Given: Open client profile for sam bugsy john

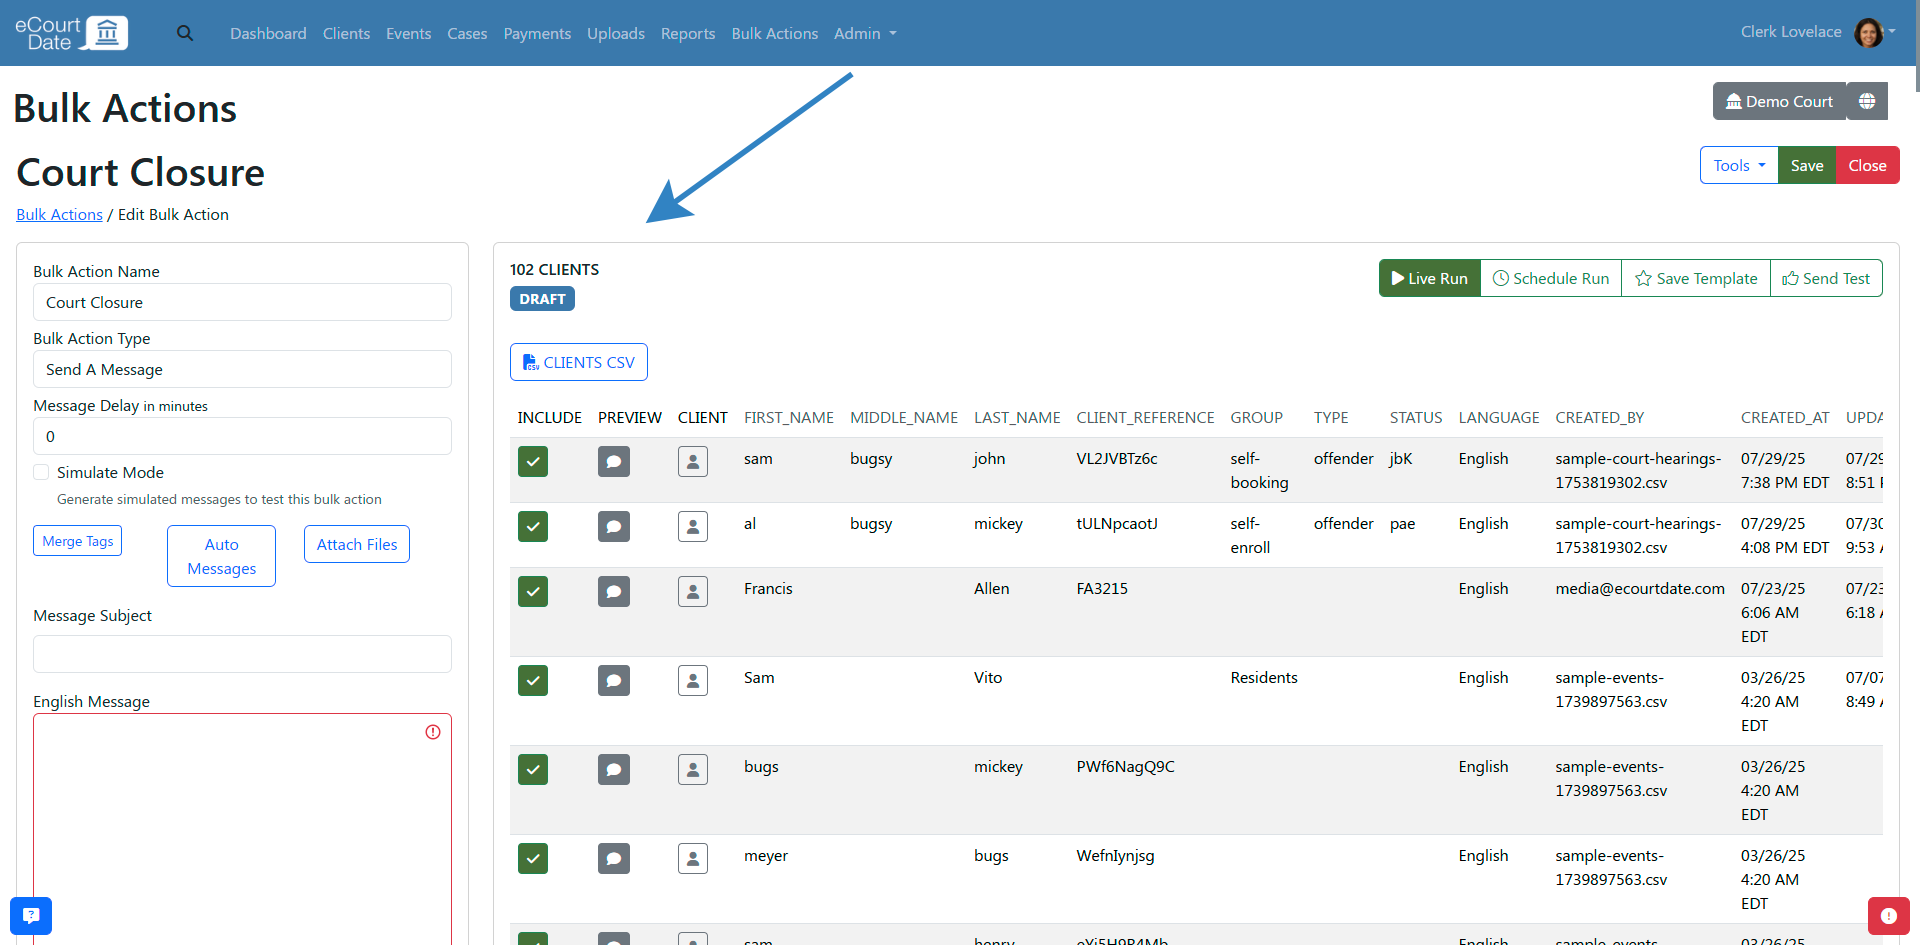Looking at the screenshot, I should tap(693, 461).
